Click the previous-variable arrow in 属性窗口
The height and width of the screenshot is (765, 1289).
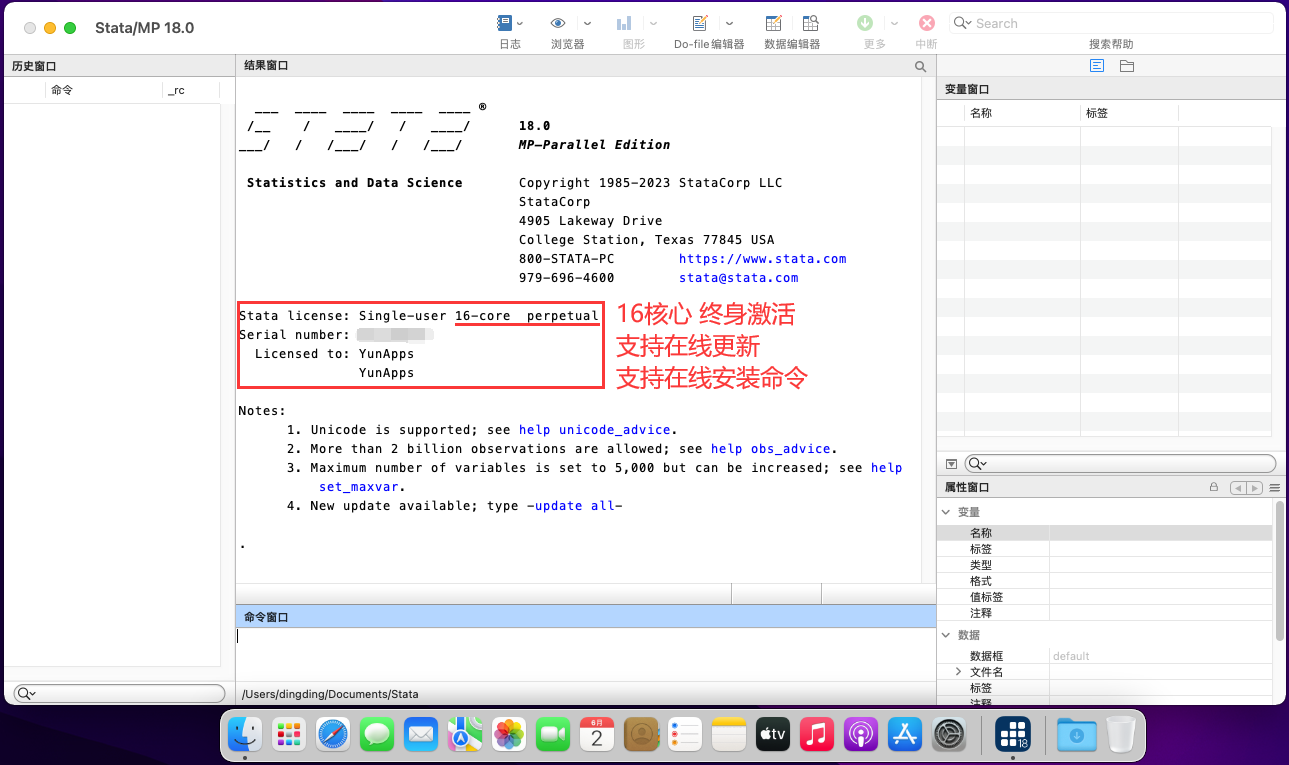(1239, 488)
